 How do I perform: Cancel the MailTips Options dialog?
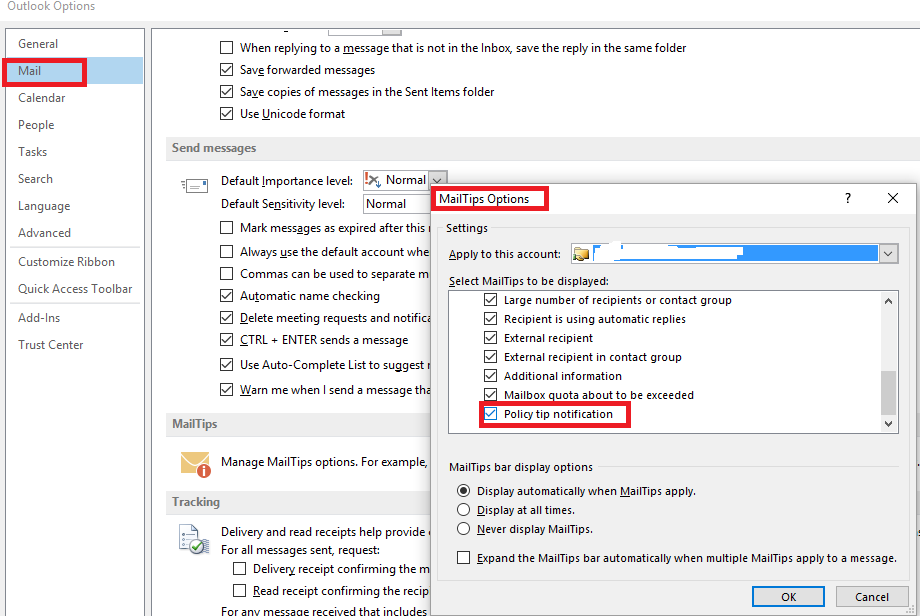click(x=871, y=596)
